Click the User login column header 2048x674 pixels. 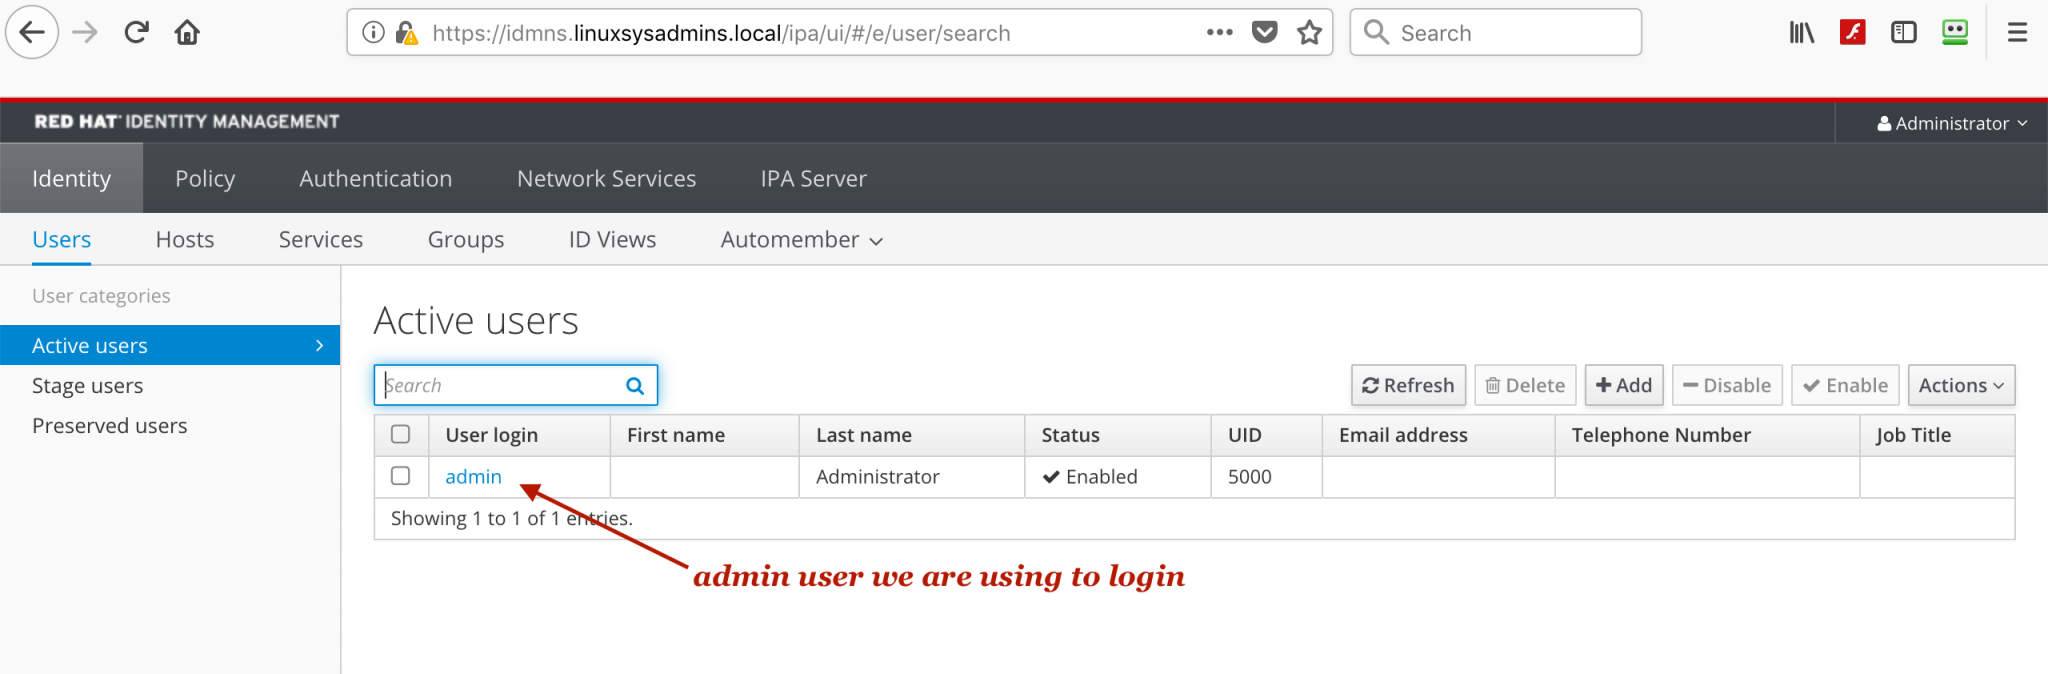(x=520, y=435)
